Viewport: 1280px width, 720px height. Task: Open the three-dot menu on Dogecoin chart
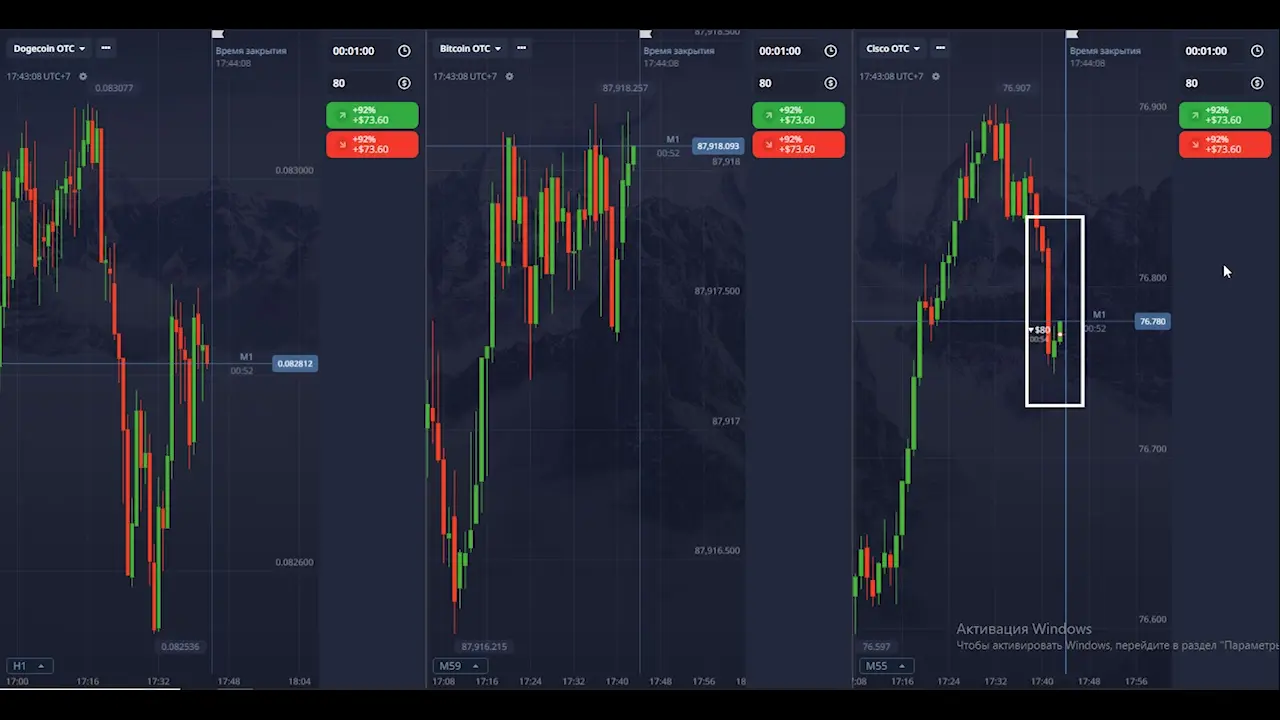pos(106,48)
